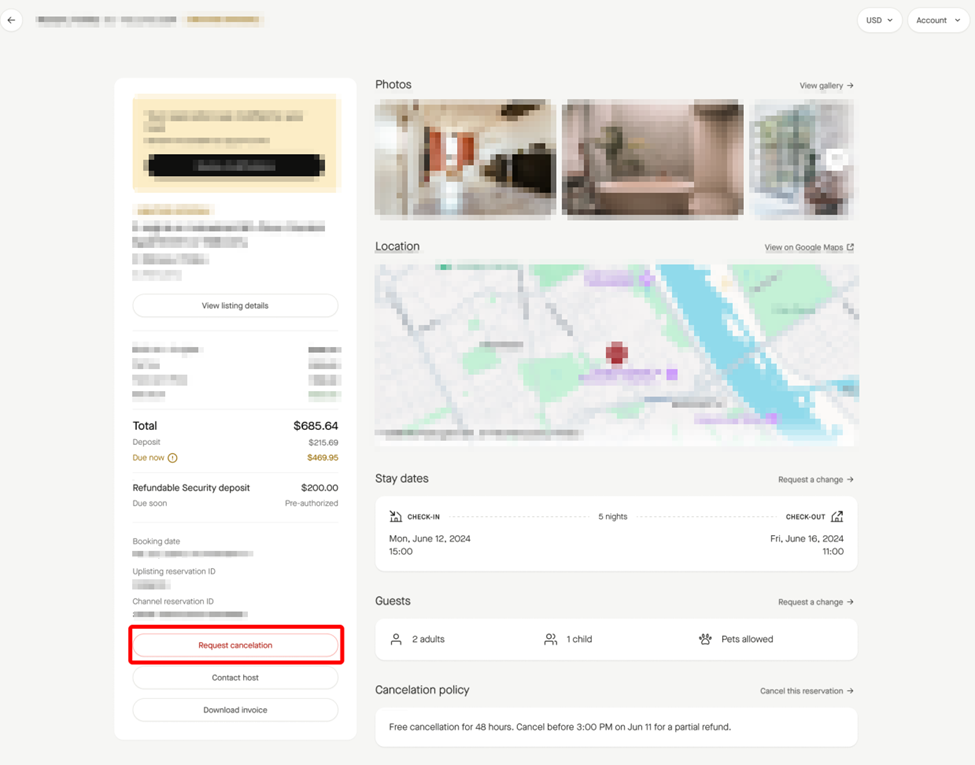Click the 1 child text
This screenshot has width=975, height=765.
coord(579,639)
